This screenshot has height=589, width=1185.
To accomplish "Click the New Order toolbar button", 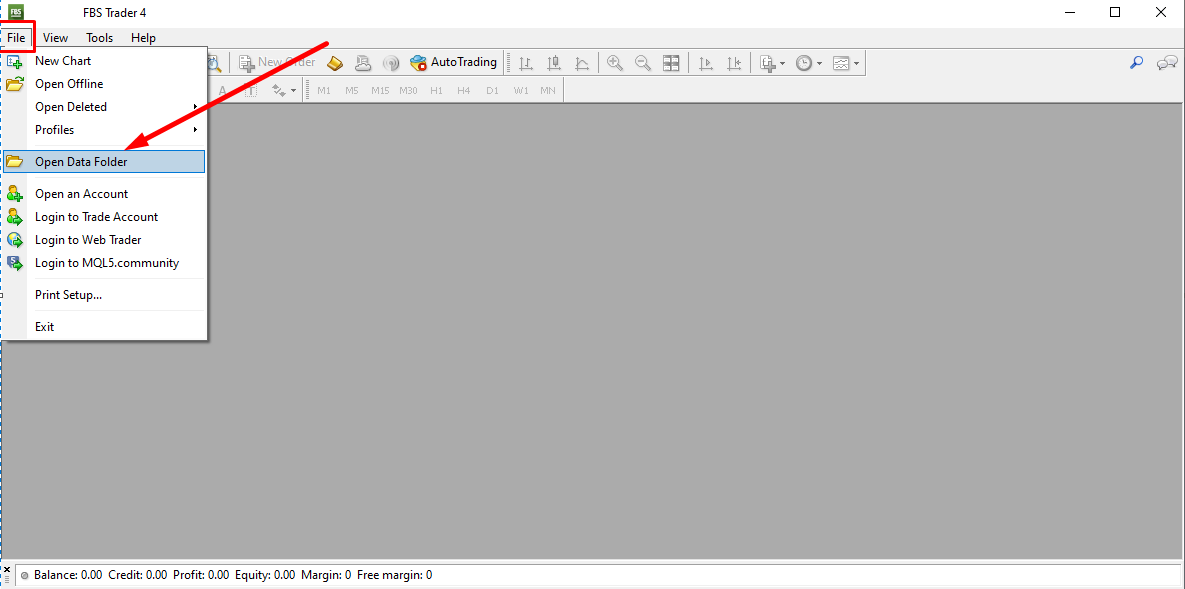I will [x=277, y=63].
